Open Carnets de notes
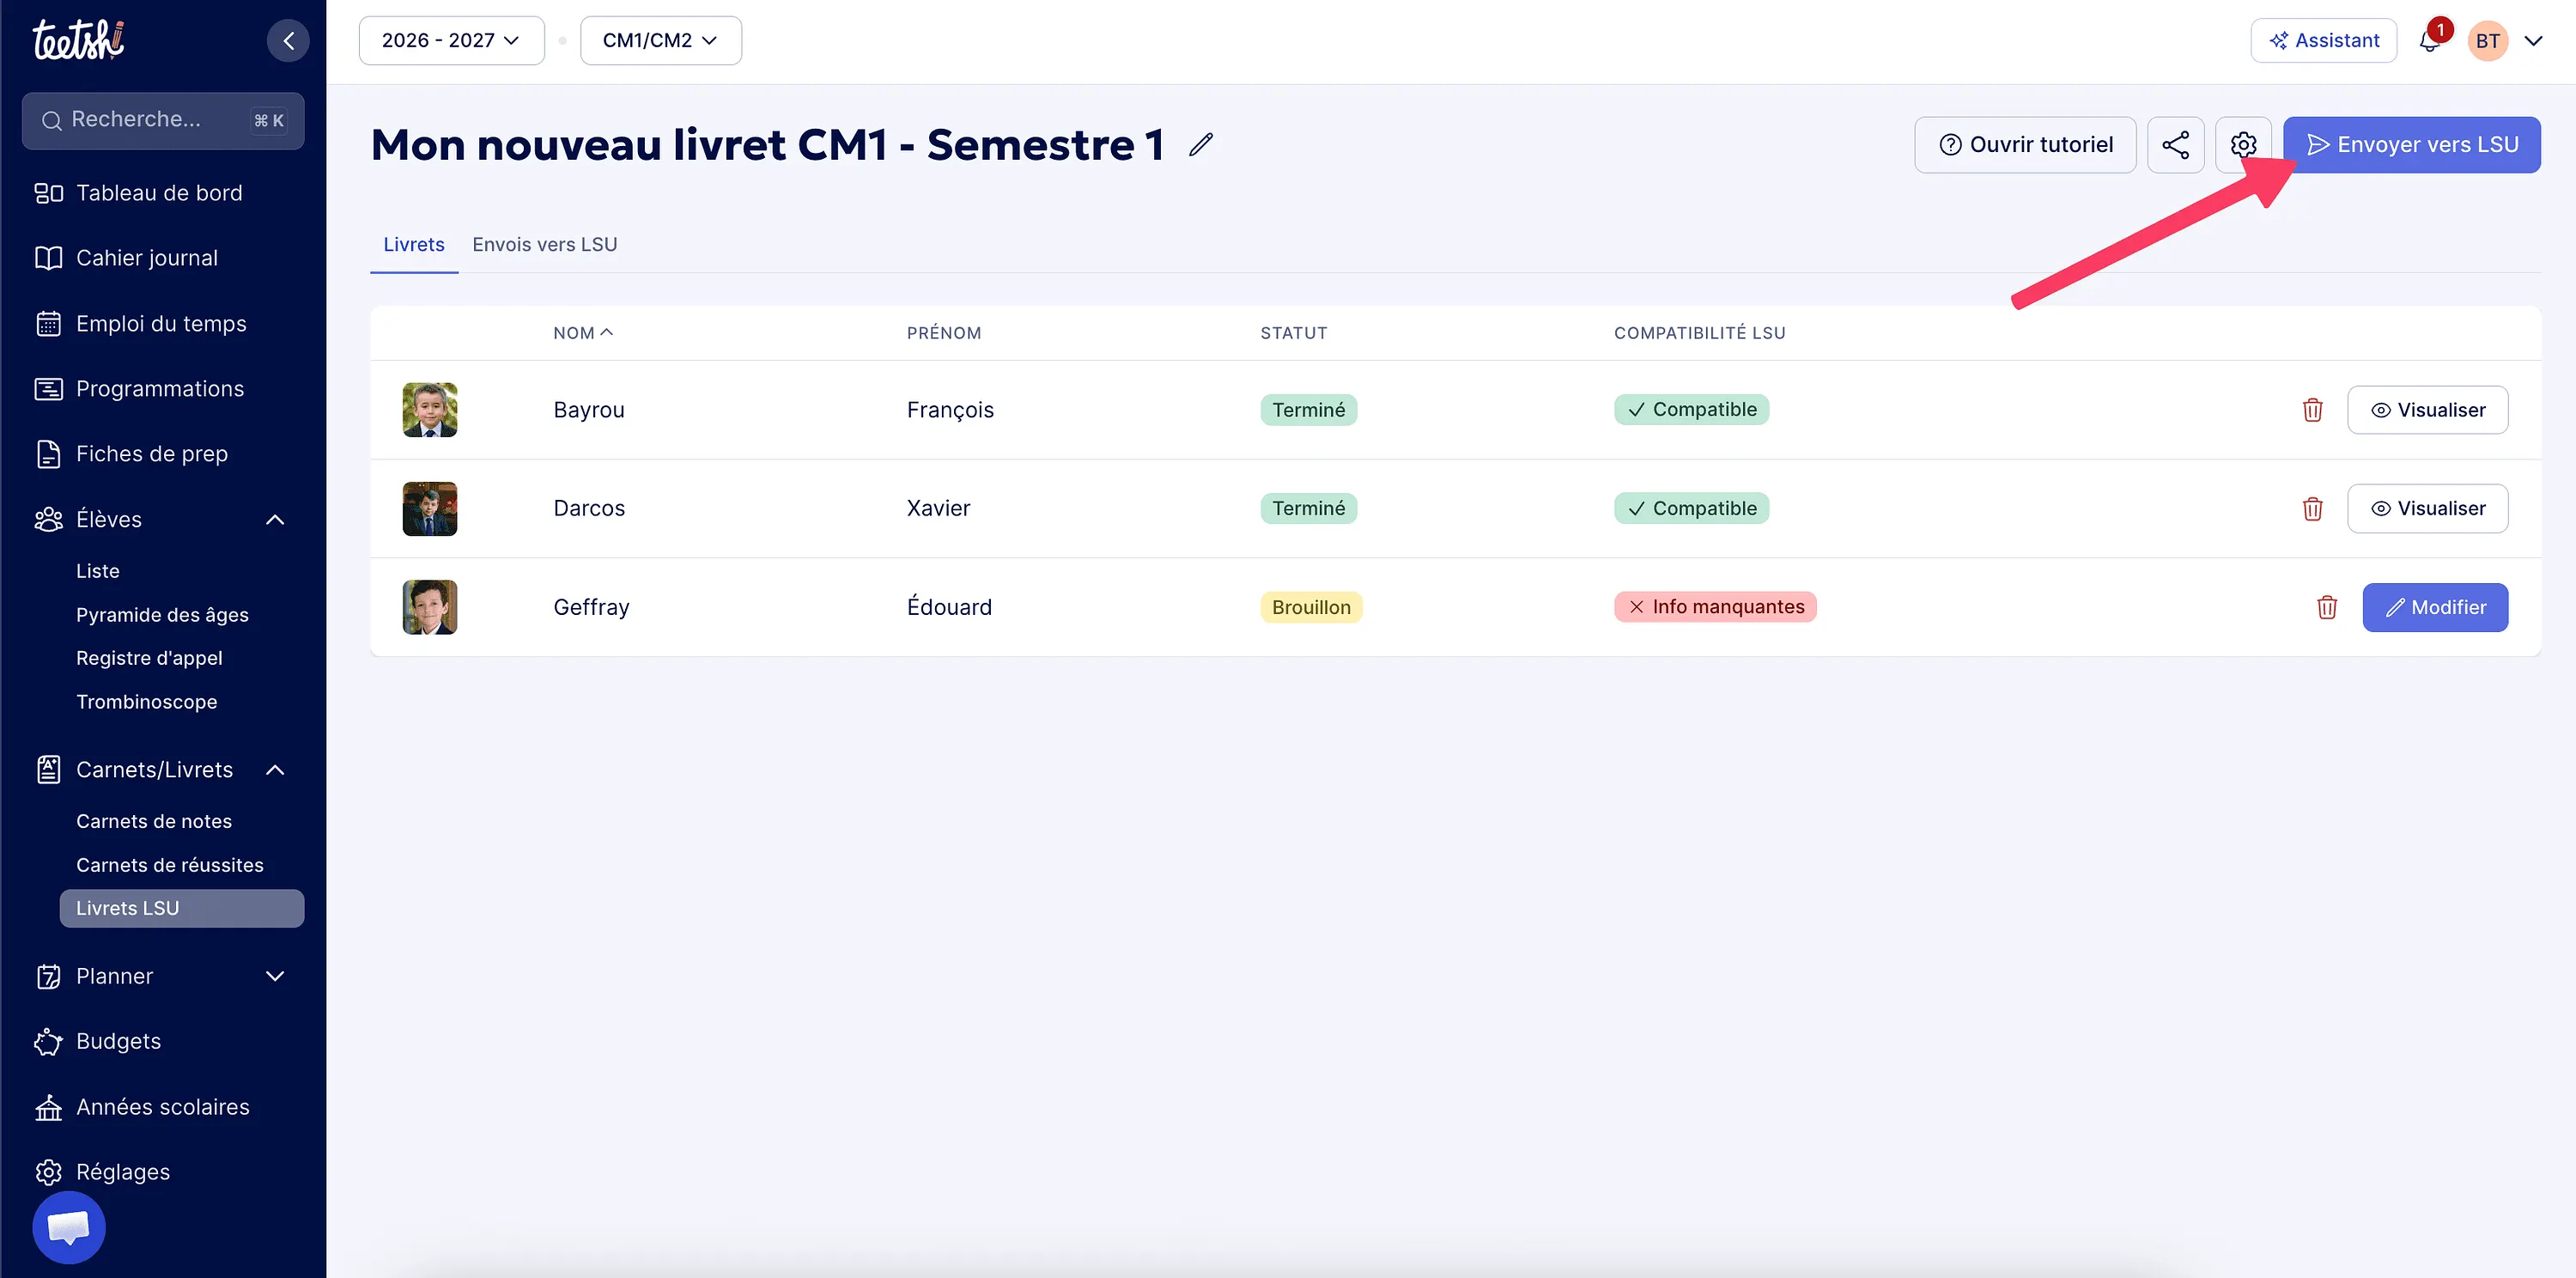The height and width of the screenshot is (1278, 2576). click(154, 821)
